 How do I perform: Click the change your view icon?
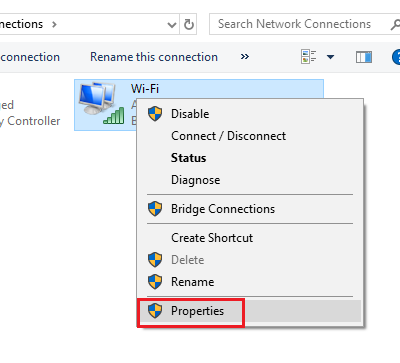tap(308, 57)
